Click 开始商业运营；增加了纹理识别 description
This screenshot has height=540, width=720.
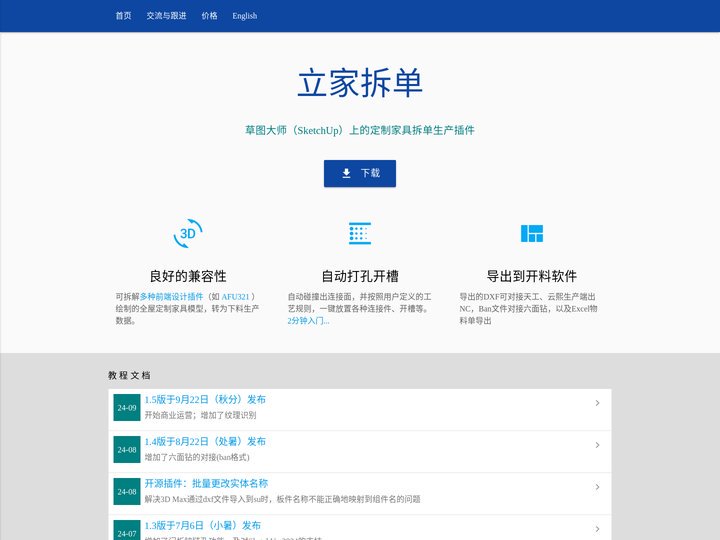[200, 415]
